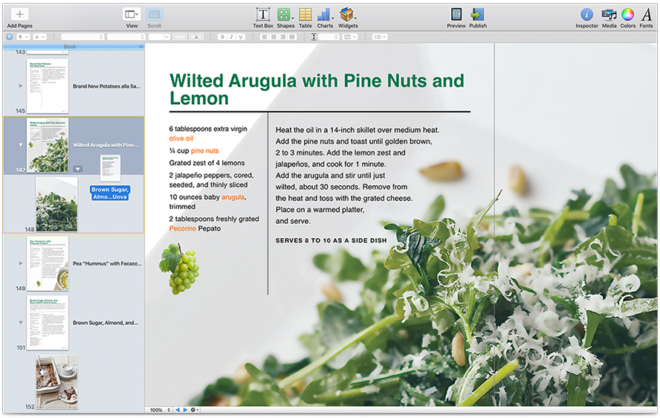Open text color well

coord(180,37)
